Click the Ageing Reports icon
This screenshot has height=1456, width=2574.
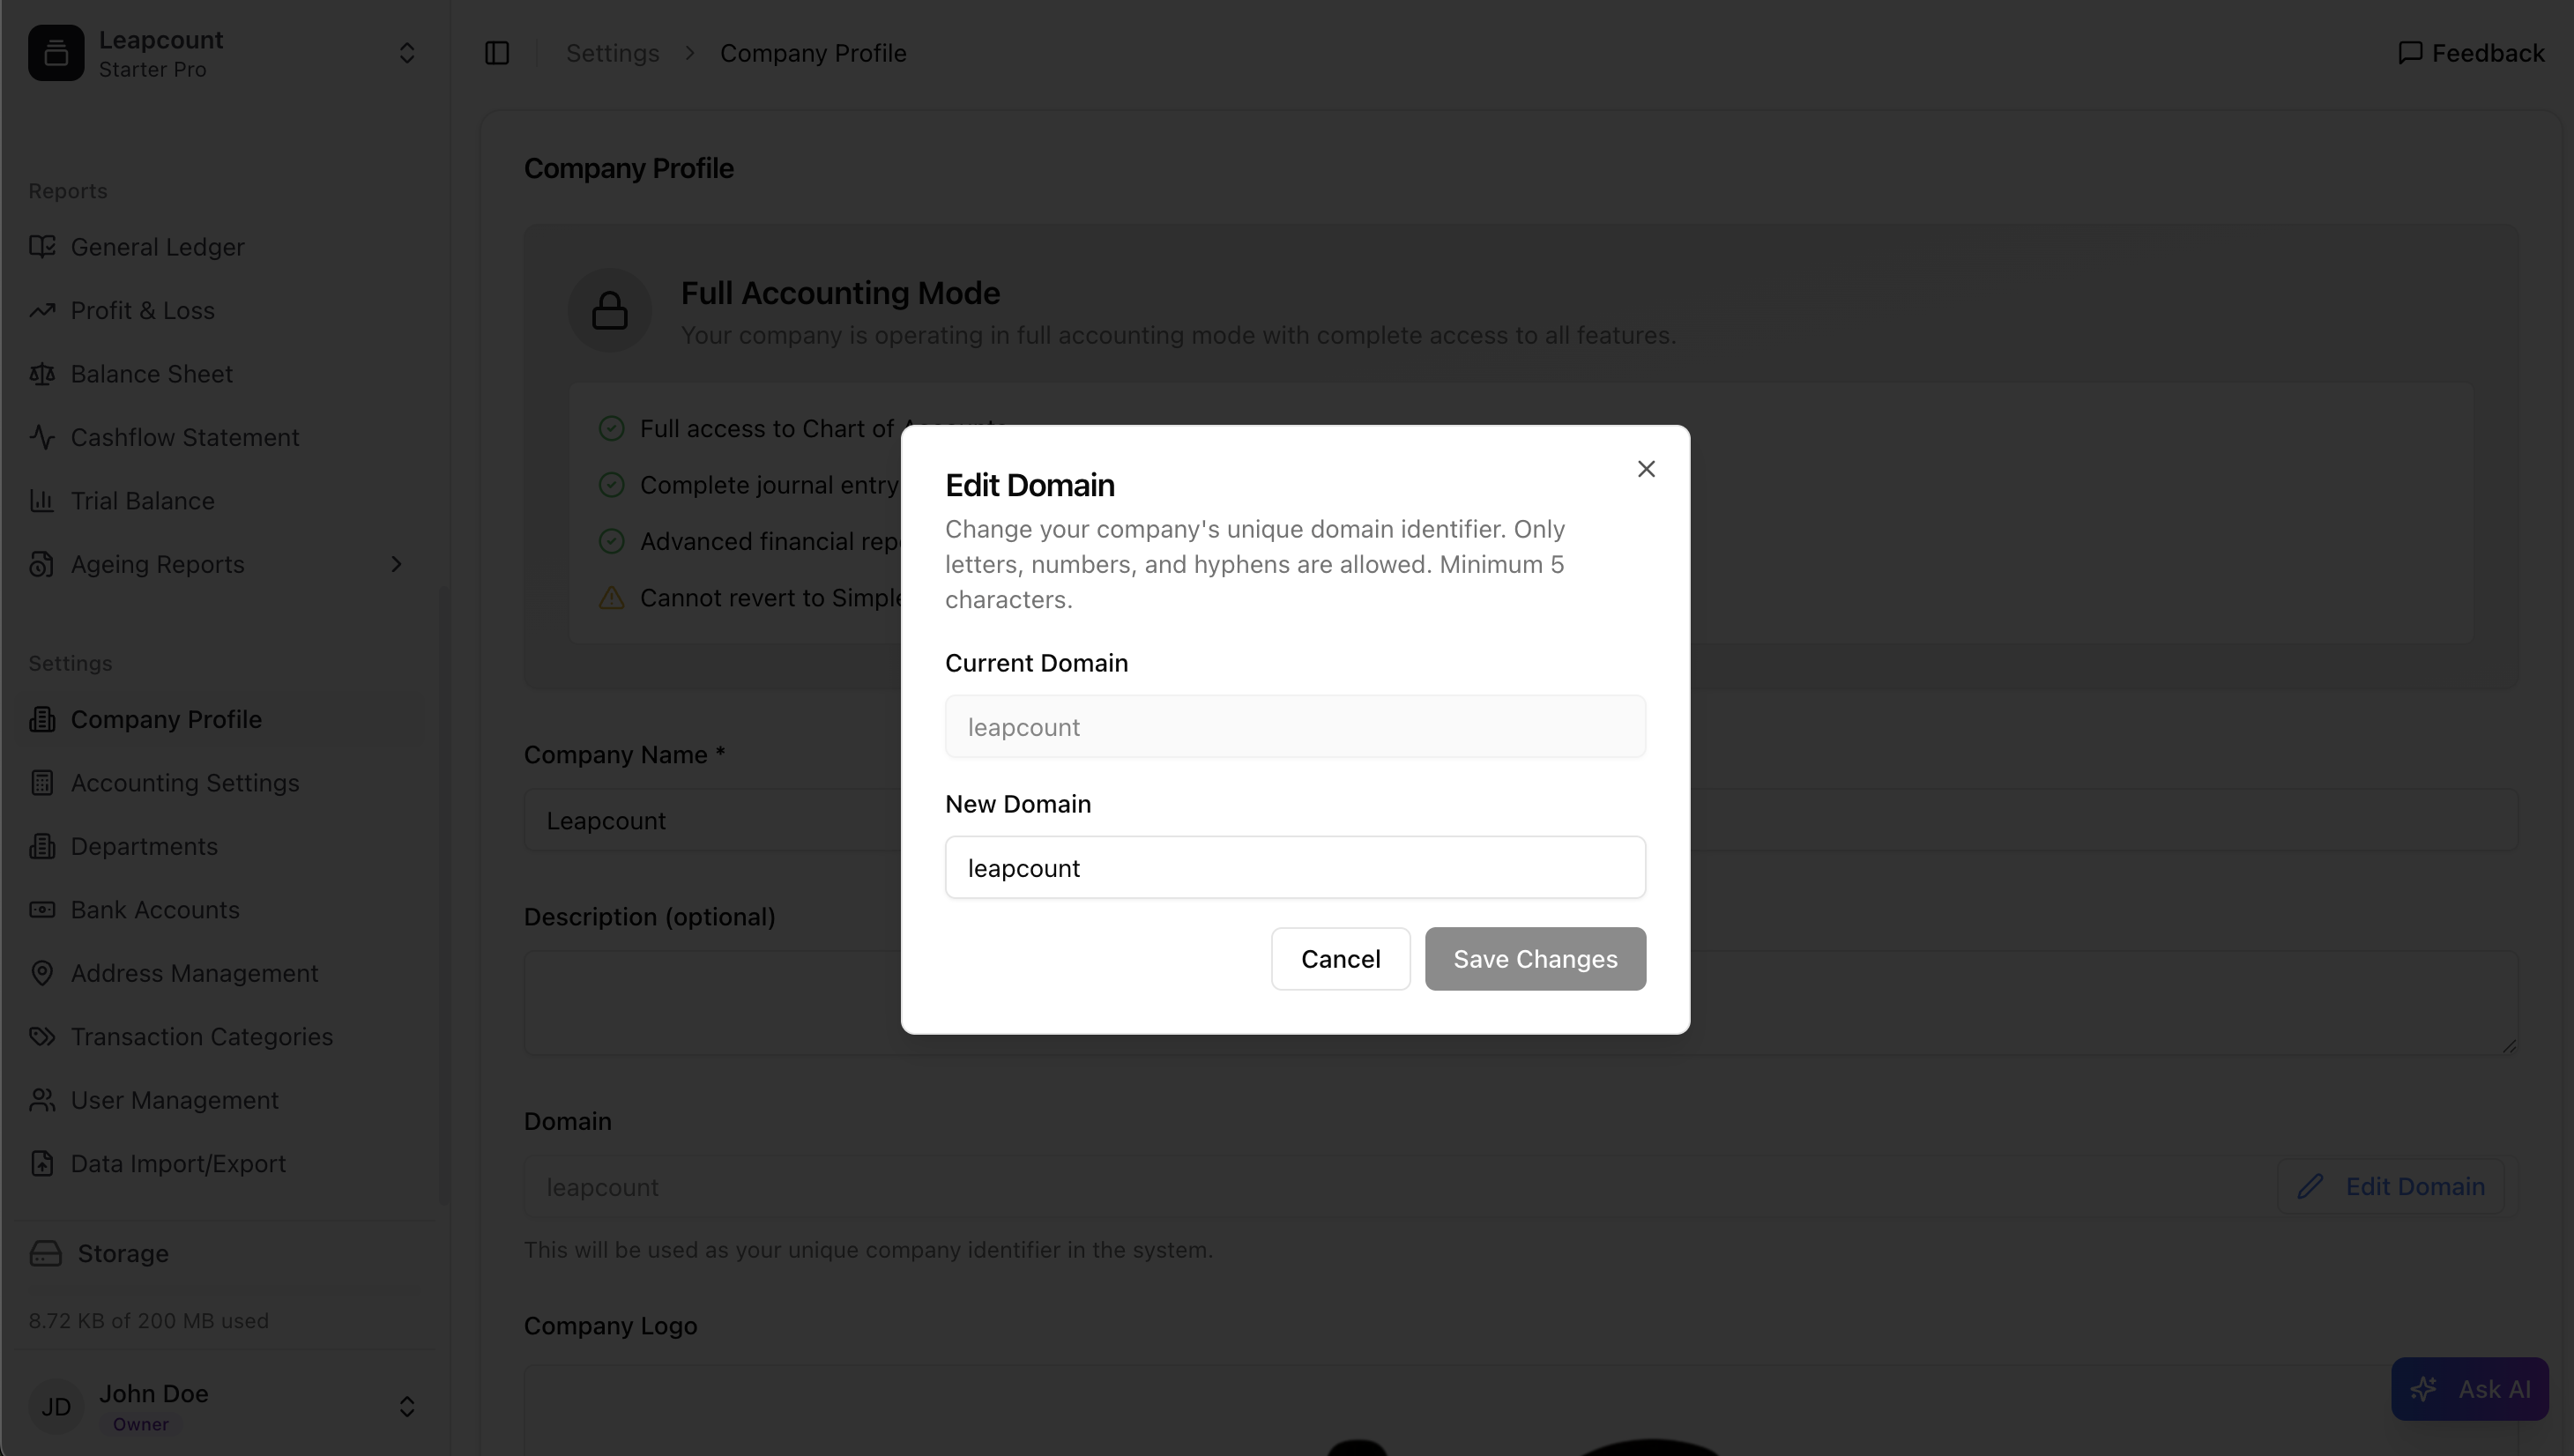pos(42,564)
